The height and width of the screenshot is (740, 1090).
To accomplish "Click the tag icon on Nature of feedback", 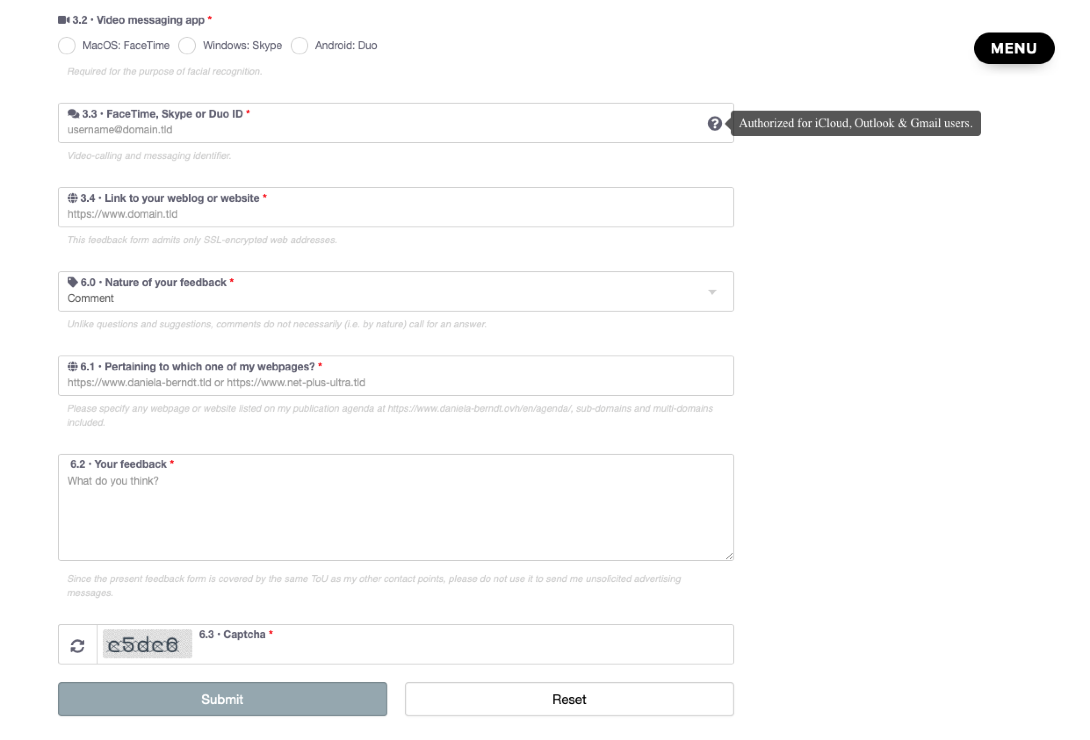I will click(70, 282).
